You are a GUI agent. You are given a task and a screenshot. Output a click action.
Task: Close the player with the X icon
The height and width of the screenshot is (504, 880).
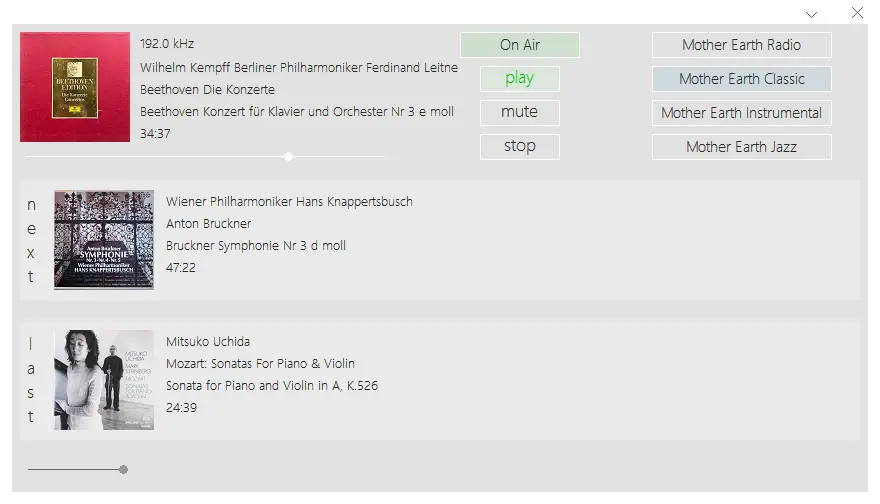coord(857,13)
